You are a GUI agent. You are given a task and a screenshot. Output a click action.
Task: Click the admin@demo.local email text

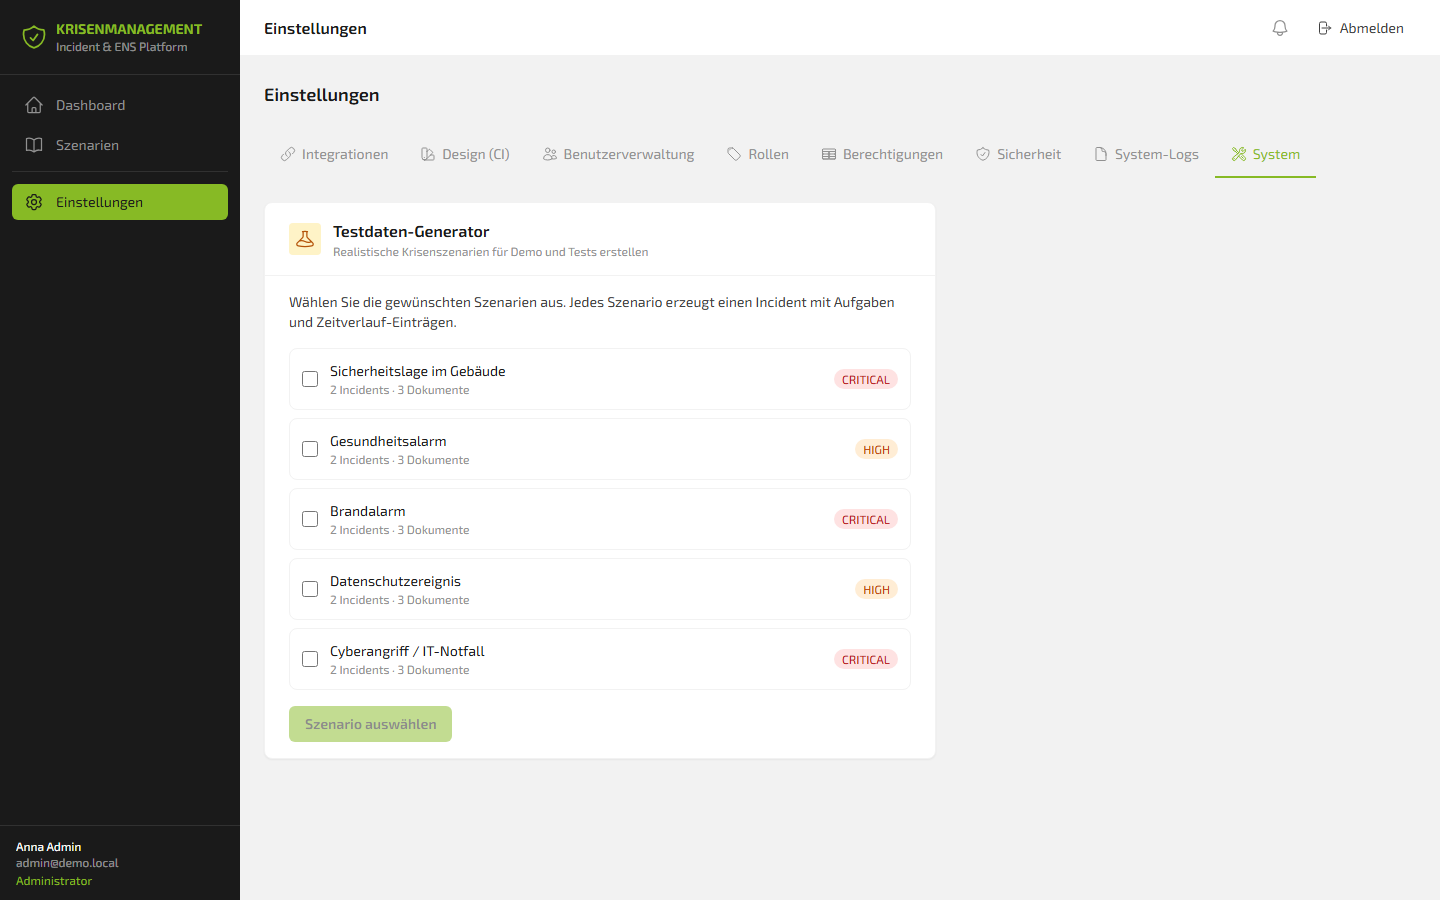click(x=67, y=863)
